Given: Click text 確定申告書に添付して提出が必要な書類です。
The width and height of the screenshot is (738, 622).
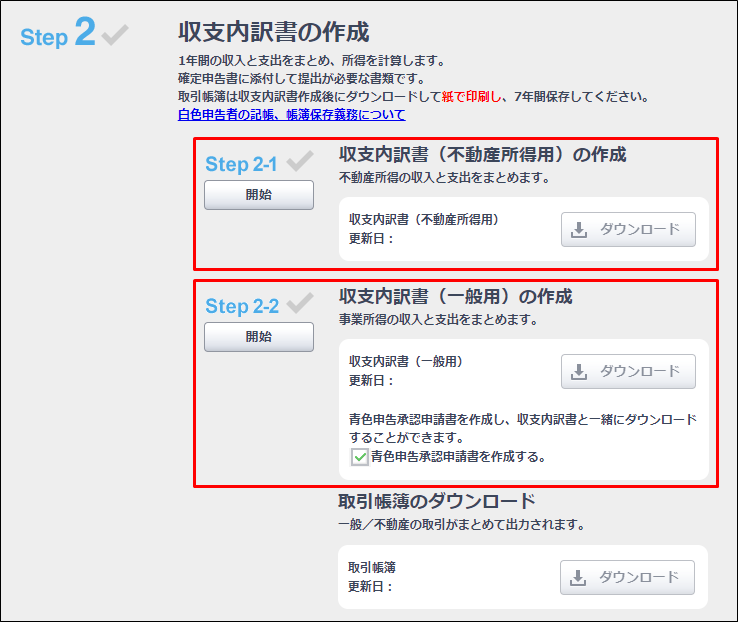Looking at the screenshot, I should 302,79.
